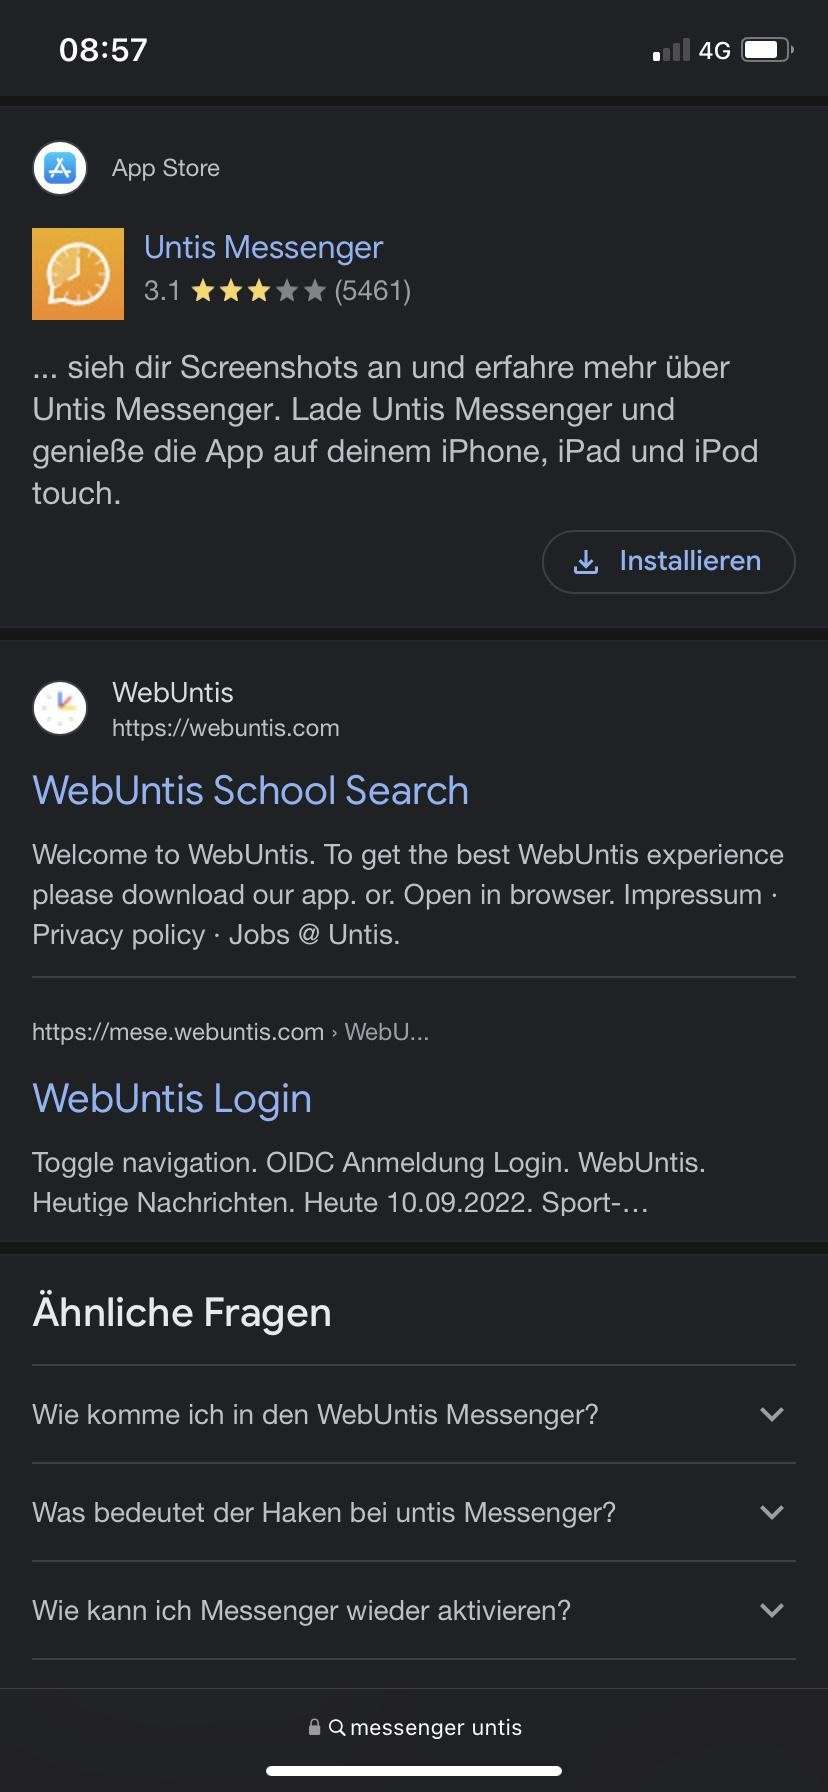Tap the Installieren button
This screenshot has width=828, height=1792.
668,562
